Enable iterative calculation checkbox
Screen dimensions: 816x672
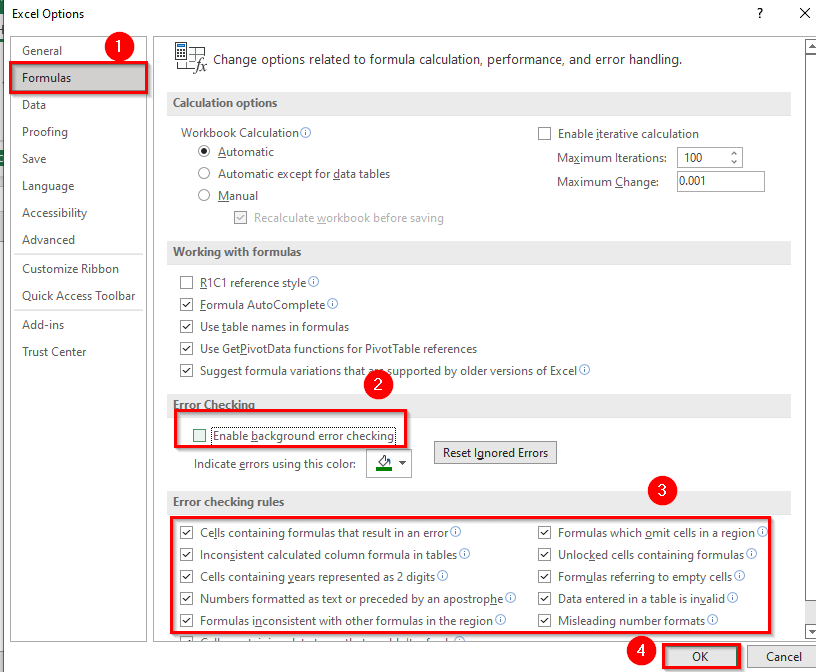coord(544,134)
